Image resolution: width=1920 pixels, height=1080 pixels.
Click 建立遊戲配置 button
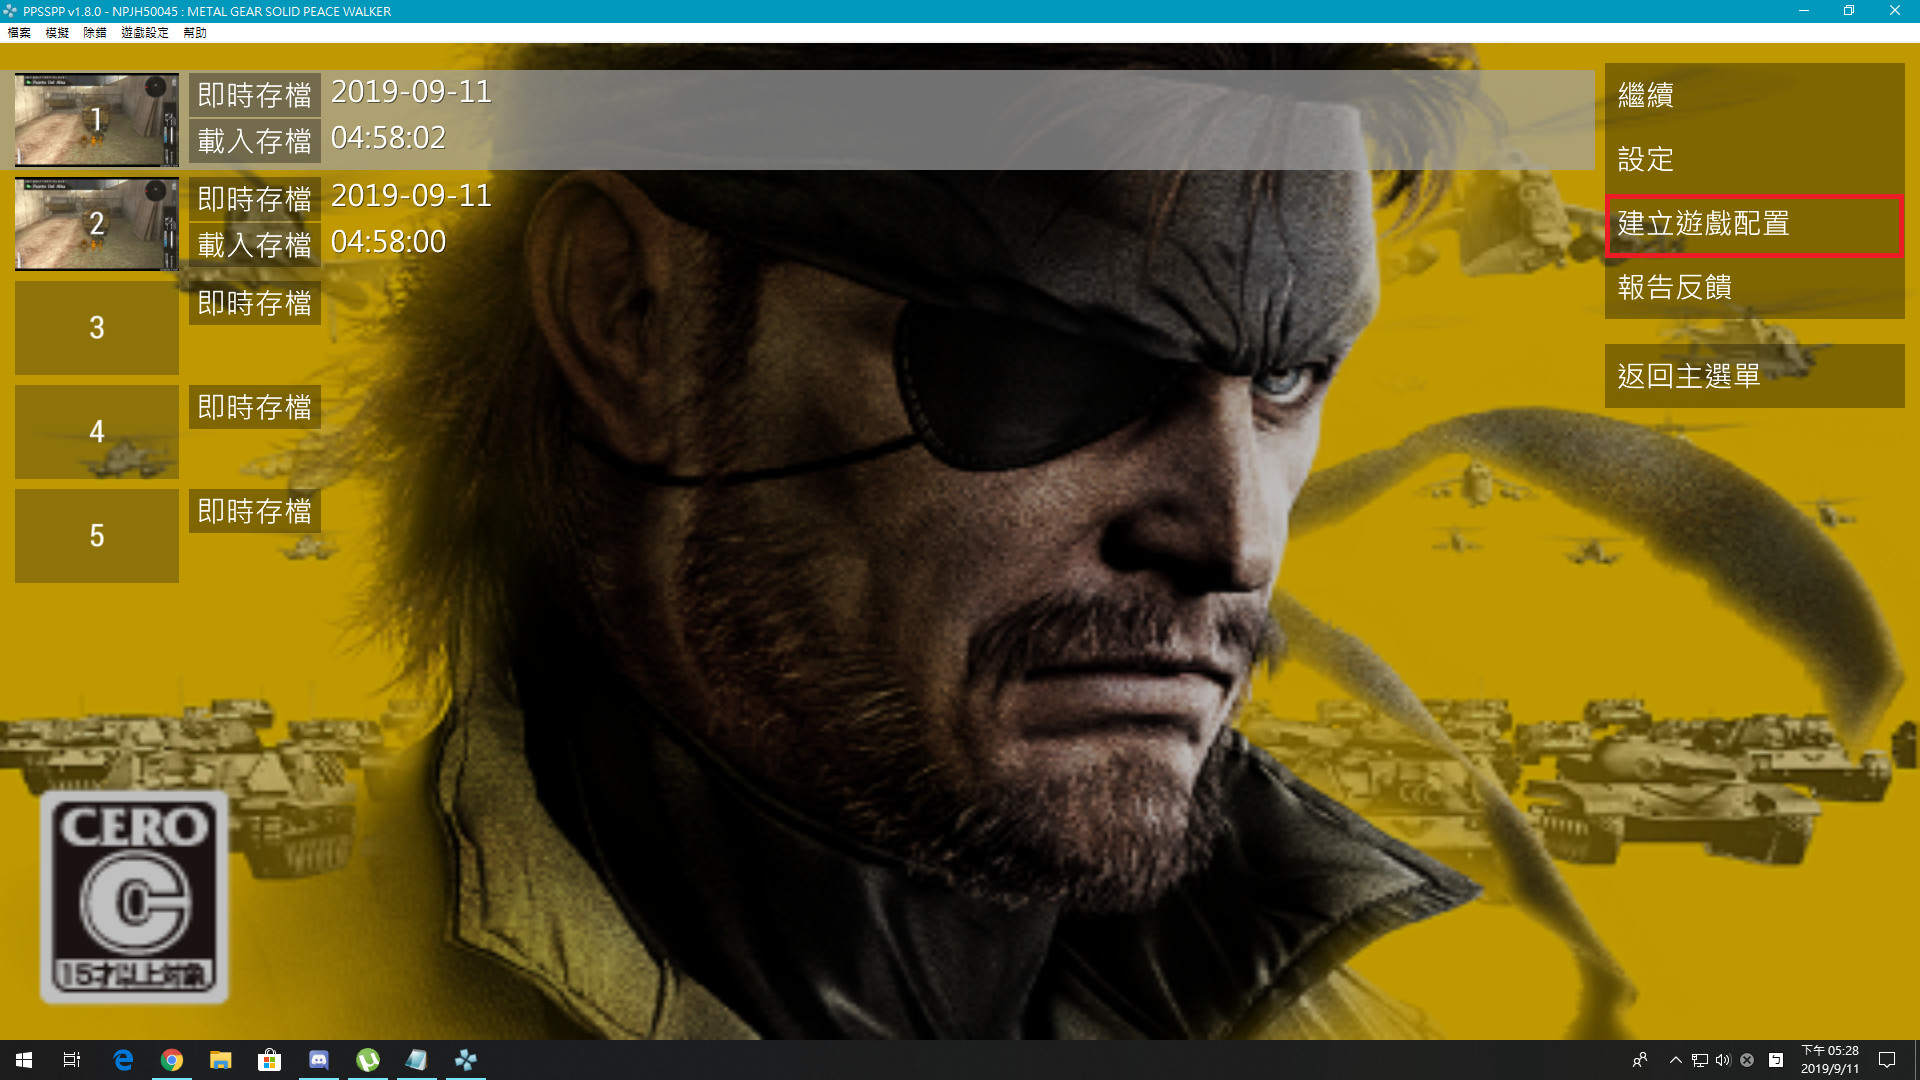pos(1754,224)
